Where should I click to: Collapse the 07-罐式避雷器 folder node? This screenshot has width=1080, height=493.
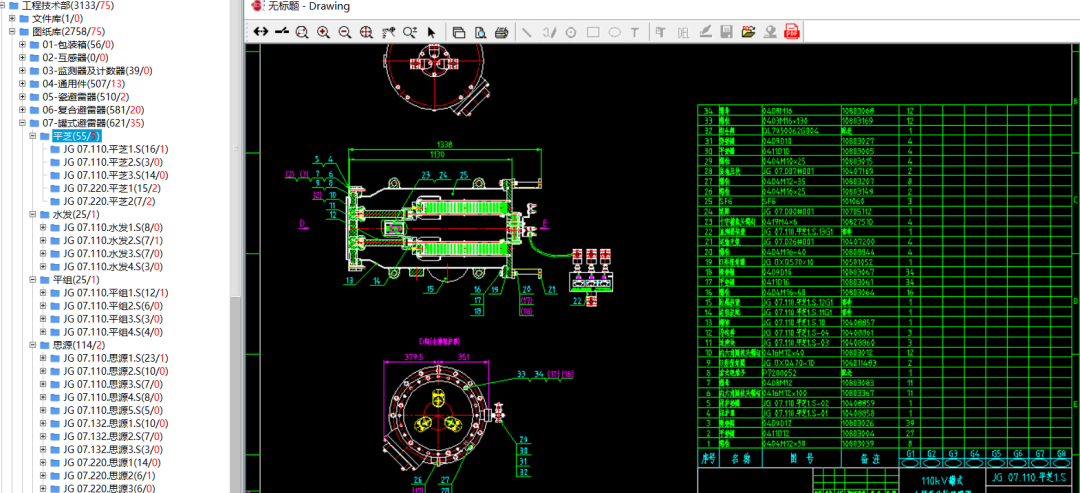[x=23, y=123]
